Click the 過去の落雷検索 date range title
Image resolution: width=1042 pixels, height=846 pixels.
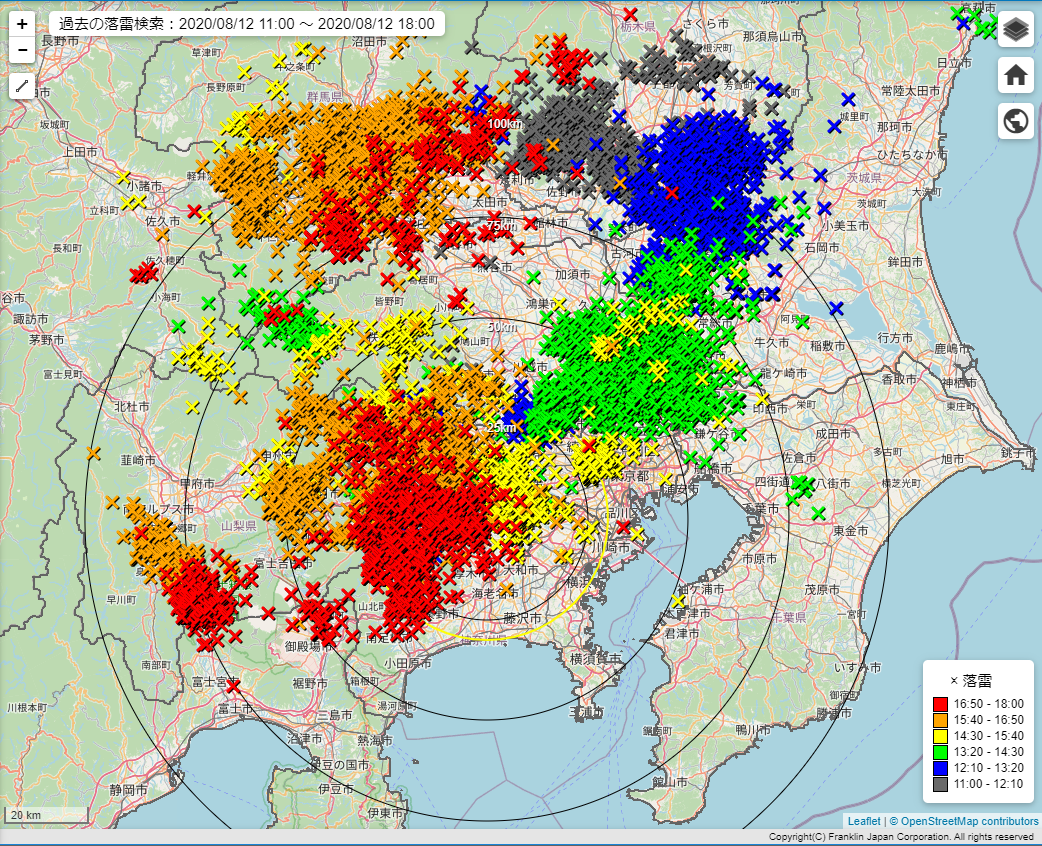[x=246, y=24]
